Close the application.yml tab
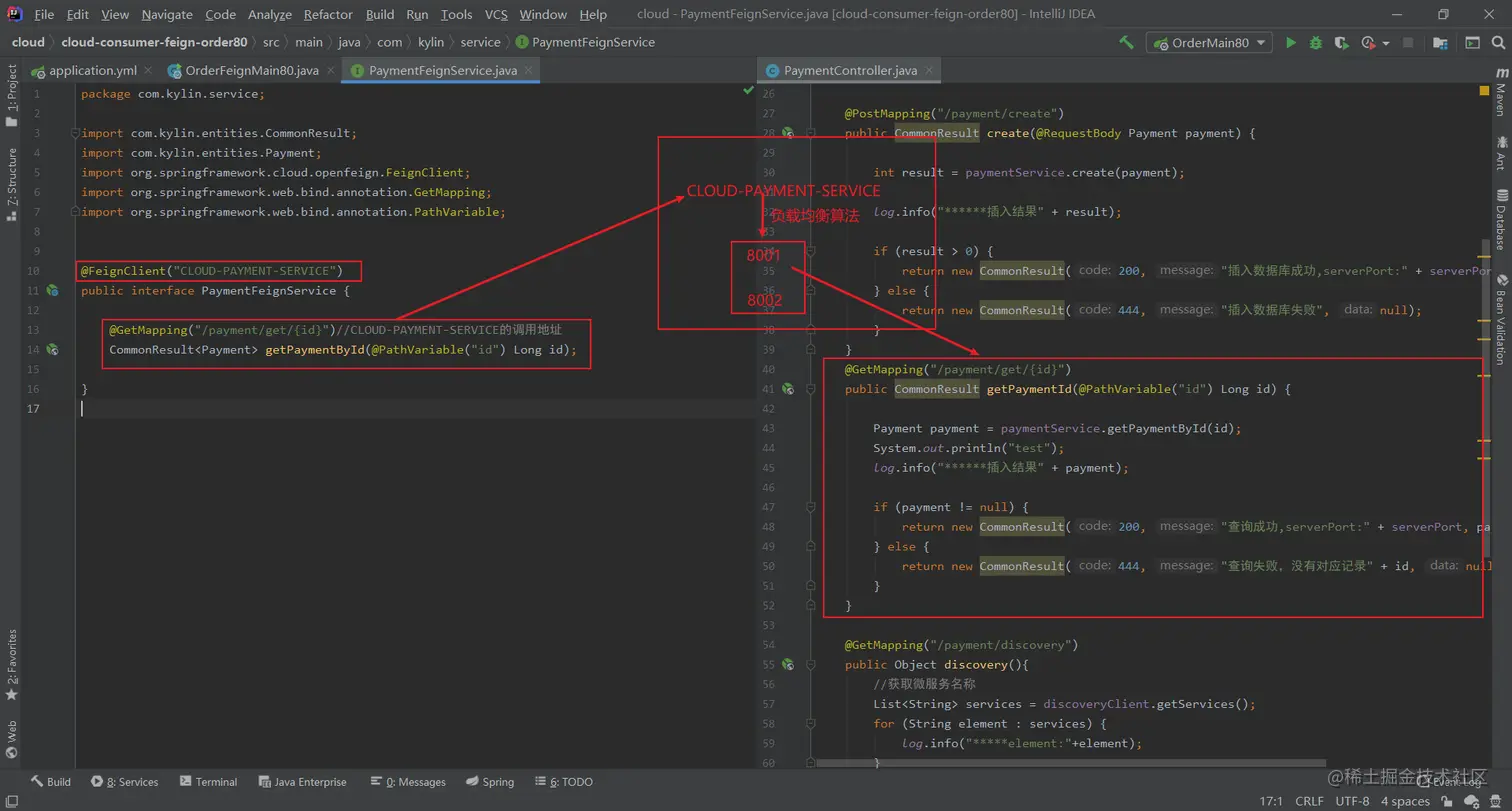Image resolution: width=1512 pixels, height=811 pixels. (148, 70)
